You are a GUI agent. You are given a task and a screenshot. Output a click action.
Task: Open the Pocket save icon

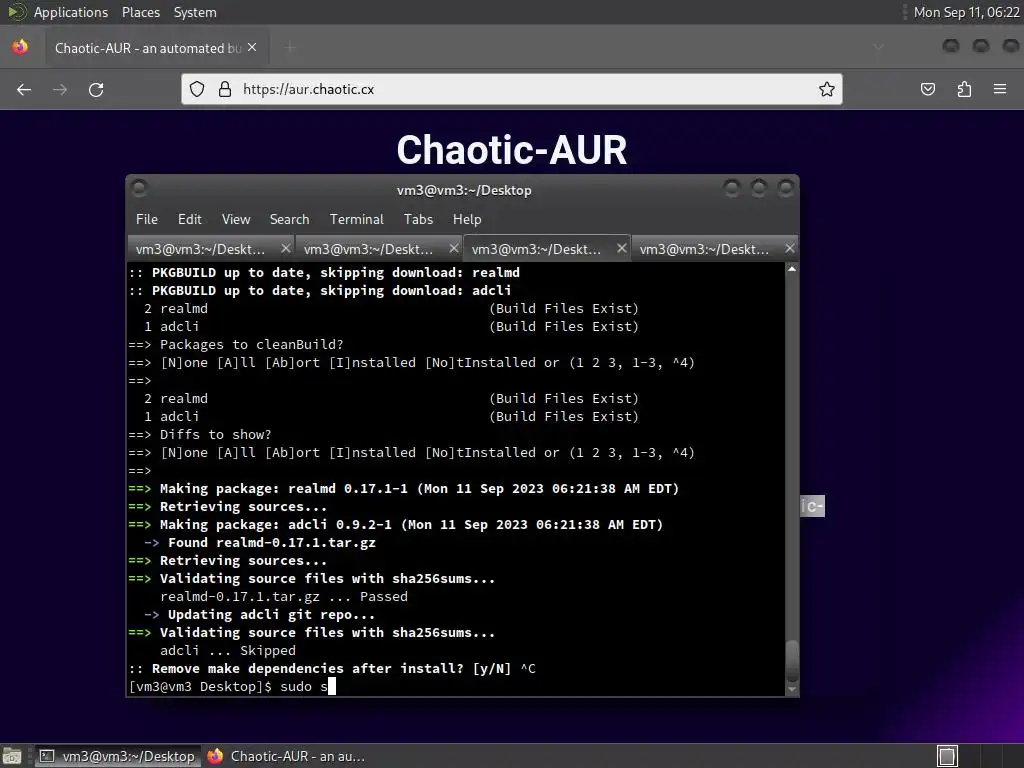coord(928,89)
